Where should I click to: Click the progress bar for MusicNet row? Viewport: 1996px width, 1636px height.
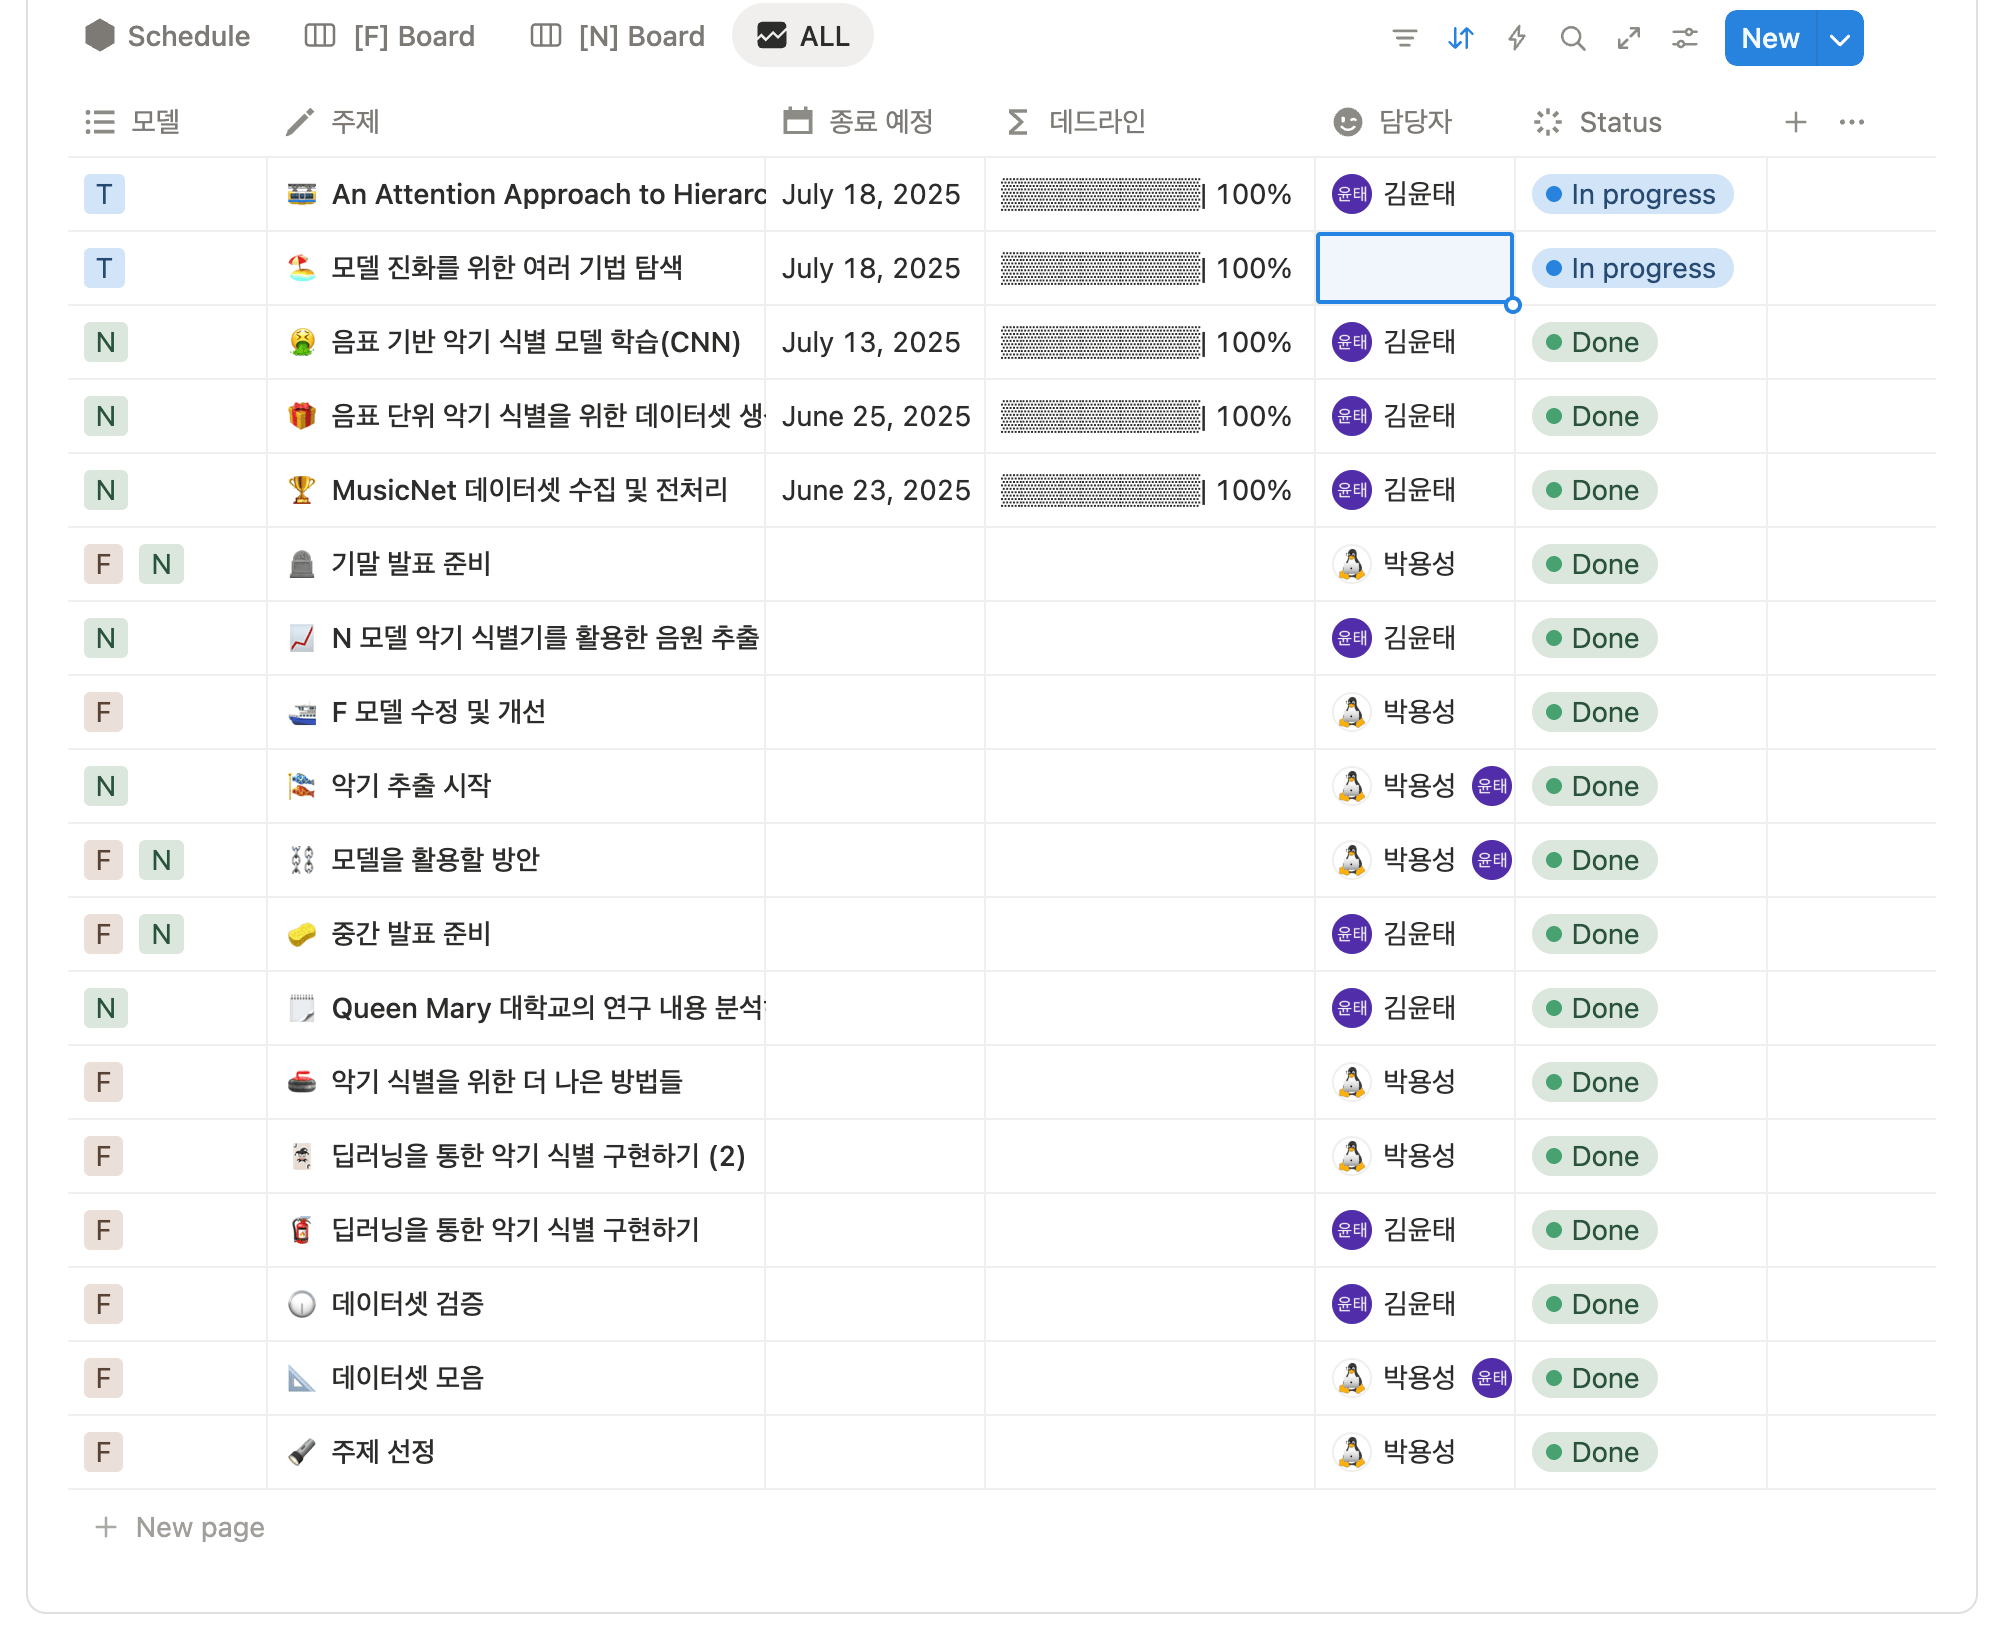tap(1100, 490)
